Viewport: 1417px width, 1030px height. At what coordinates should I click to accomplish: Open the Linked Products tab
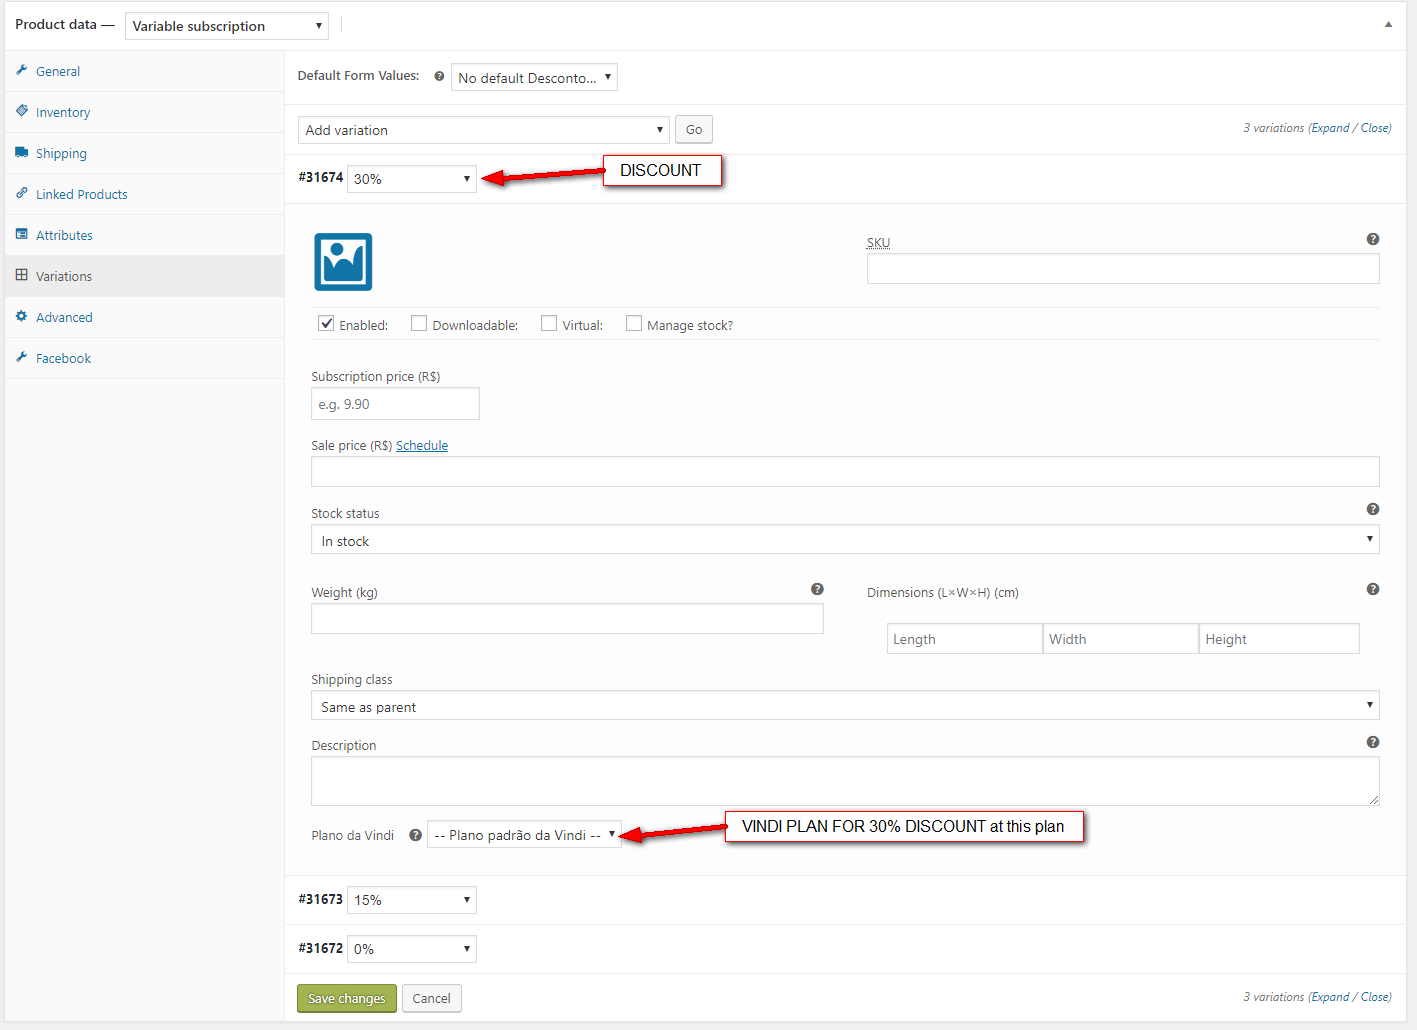pos(144,194)
